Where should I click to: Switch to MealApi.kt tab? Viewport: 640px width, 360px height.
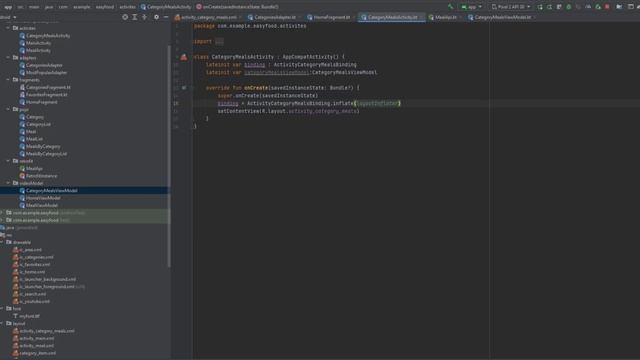coord(444,17)
